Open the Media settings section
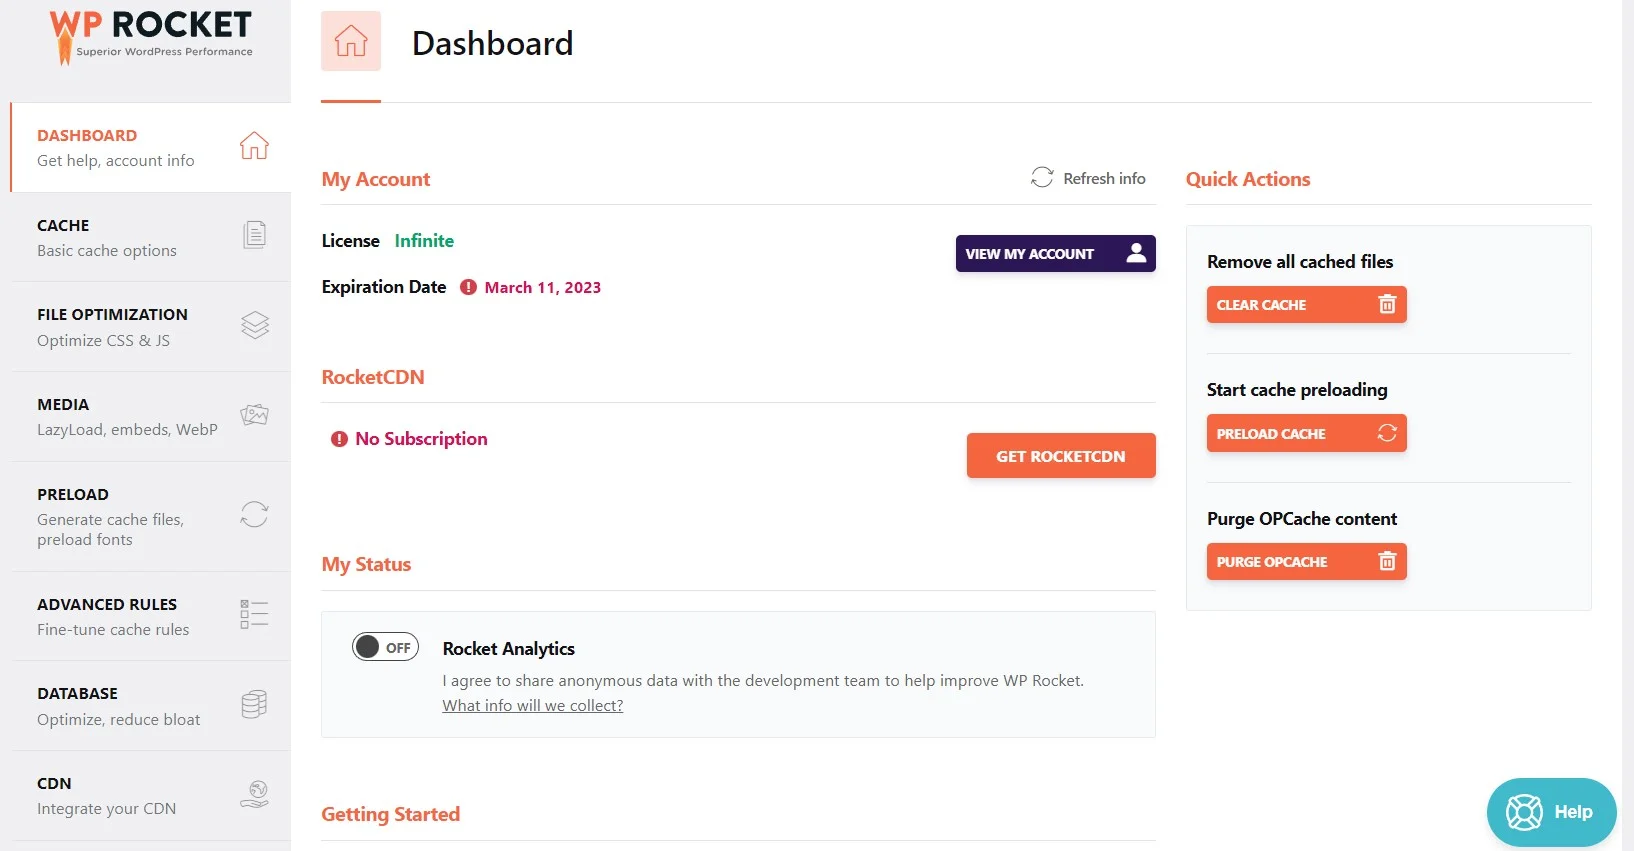1634x851 pixels. click(x=151, y=416)
